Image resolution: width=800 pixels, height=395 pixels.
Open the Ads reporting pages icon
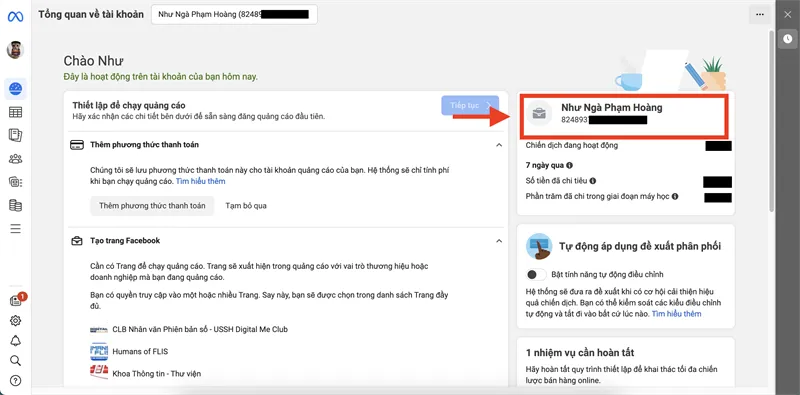(x=15, y=135)
